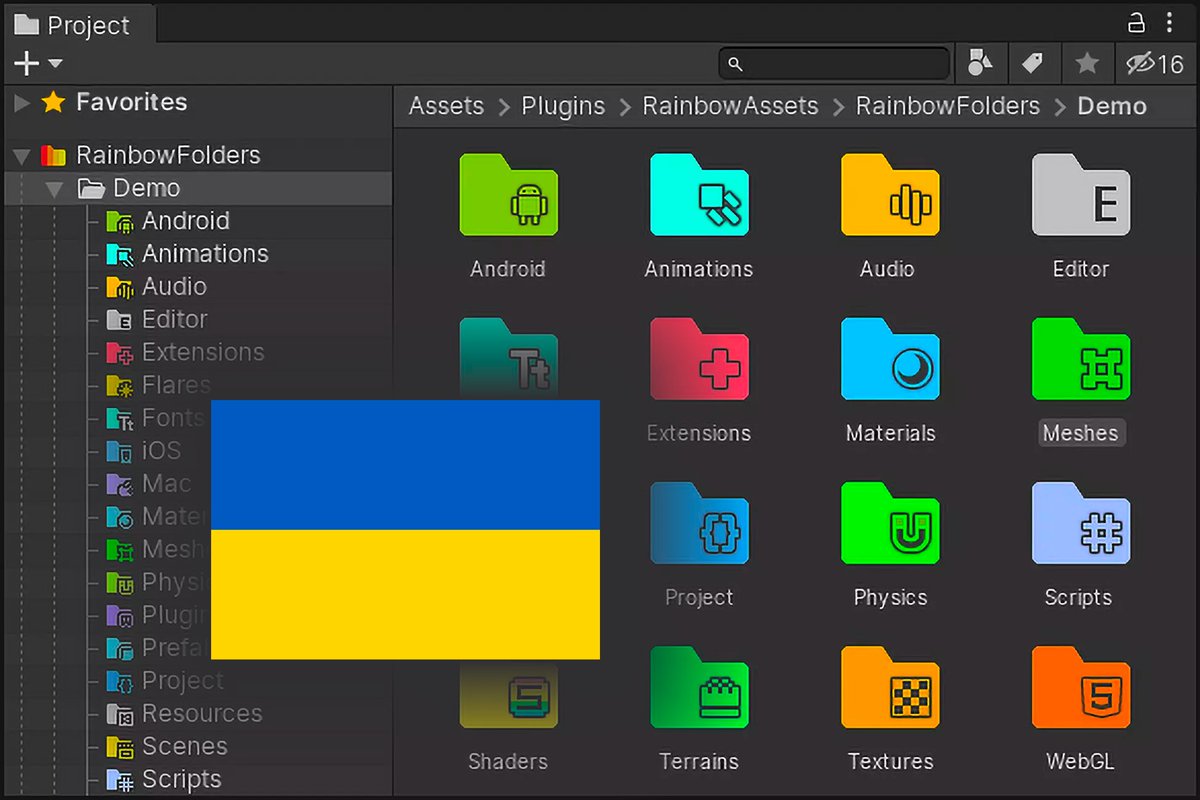Go to RainbowAssets in the breadcrumb path

click(x=730, y=106)
